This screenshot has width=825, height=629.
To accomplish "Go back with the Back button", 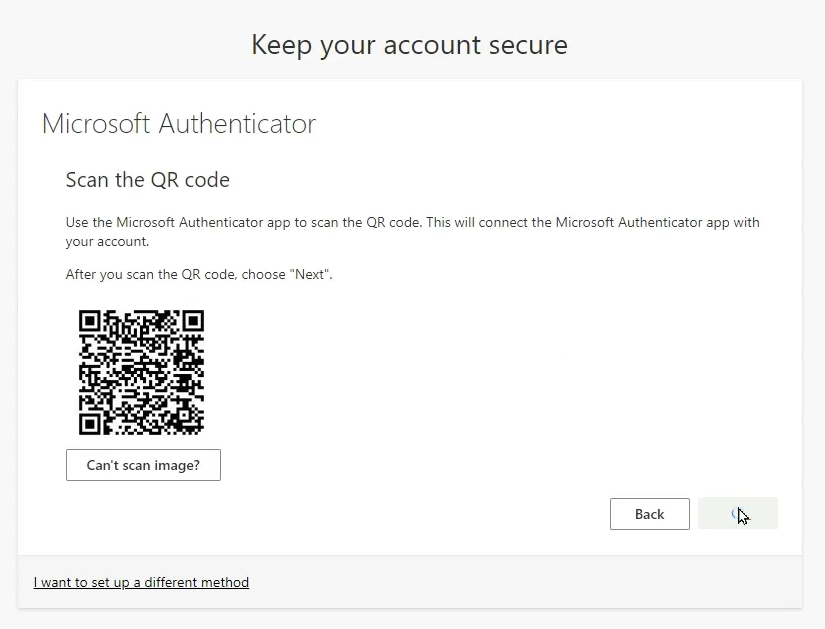I will tap(650, 514).
